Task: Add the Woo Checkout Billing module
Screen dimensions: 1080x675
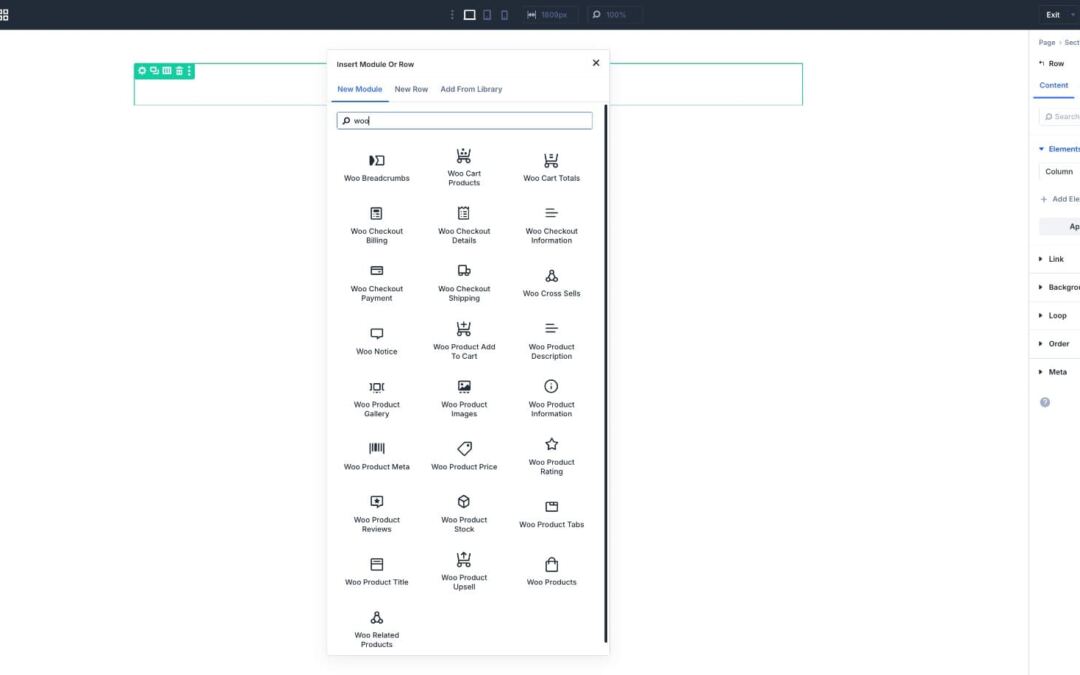Action: [377, 222]
